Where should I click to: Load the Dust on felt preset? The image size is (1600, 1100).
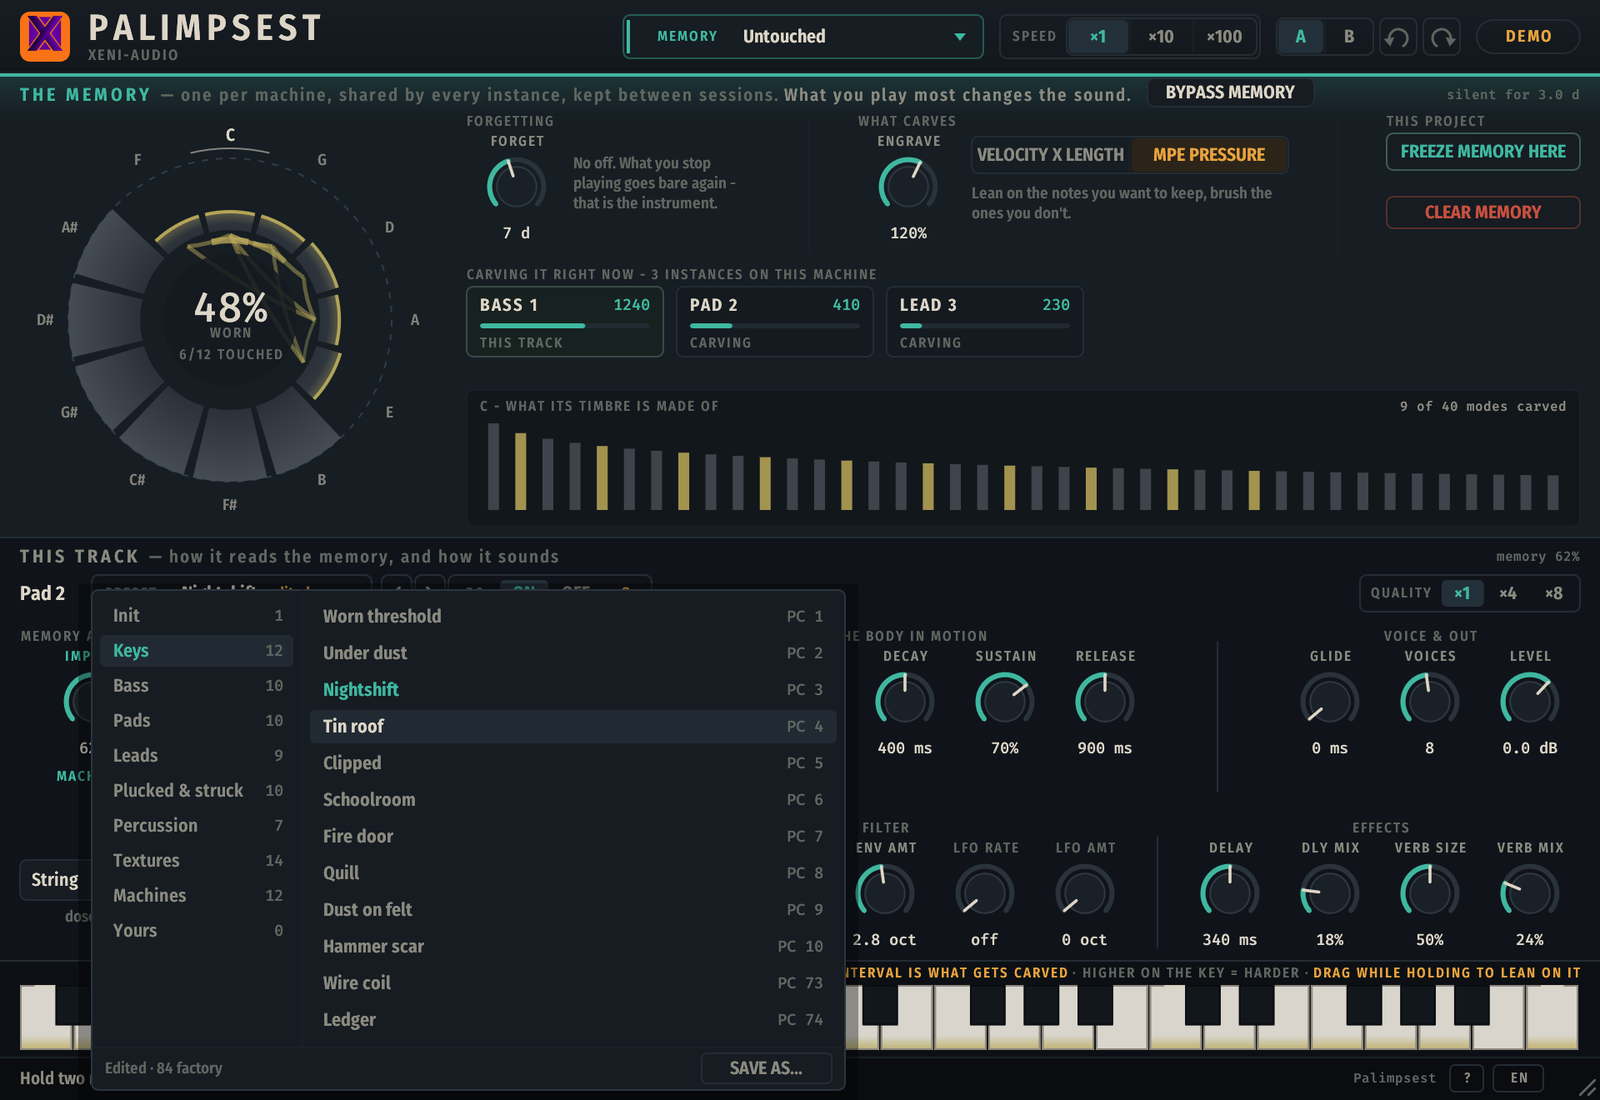pyautogui.click(x=573, y=910)
